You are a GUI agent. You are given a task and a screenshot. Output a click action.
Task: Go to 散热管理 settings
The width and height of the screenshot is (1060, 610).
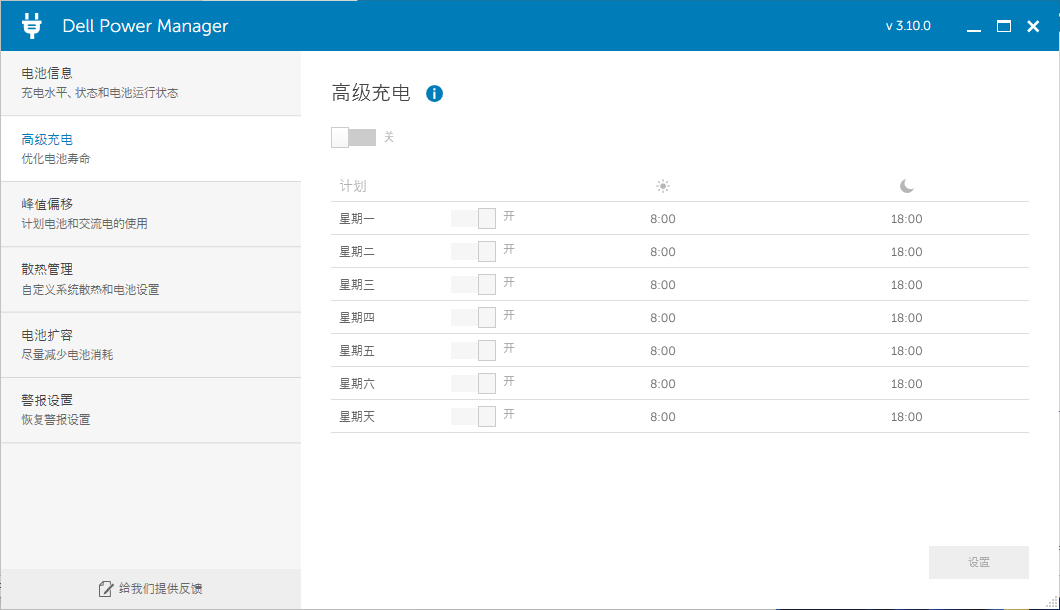click(x=151, y=279)
